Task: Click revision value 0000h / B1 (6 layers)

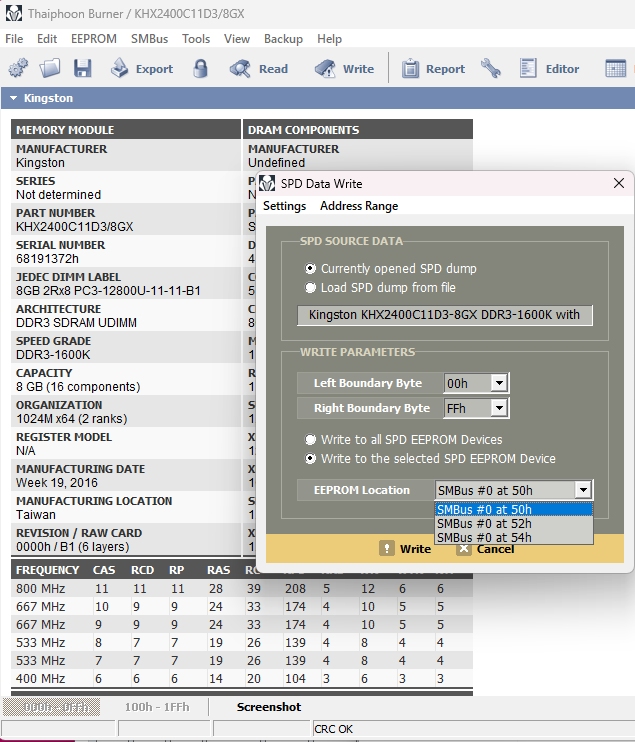Action: 72,547
